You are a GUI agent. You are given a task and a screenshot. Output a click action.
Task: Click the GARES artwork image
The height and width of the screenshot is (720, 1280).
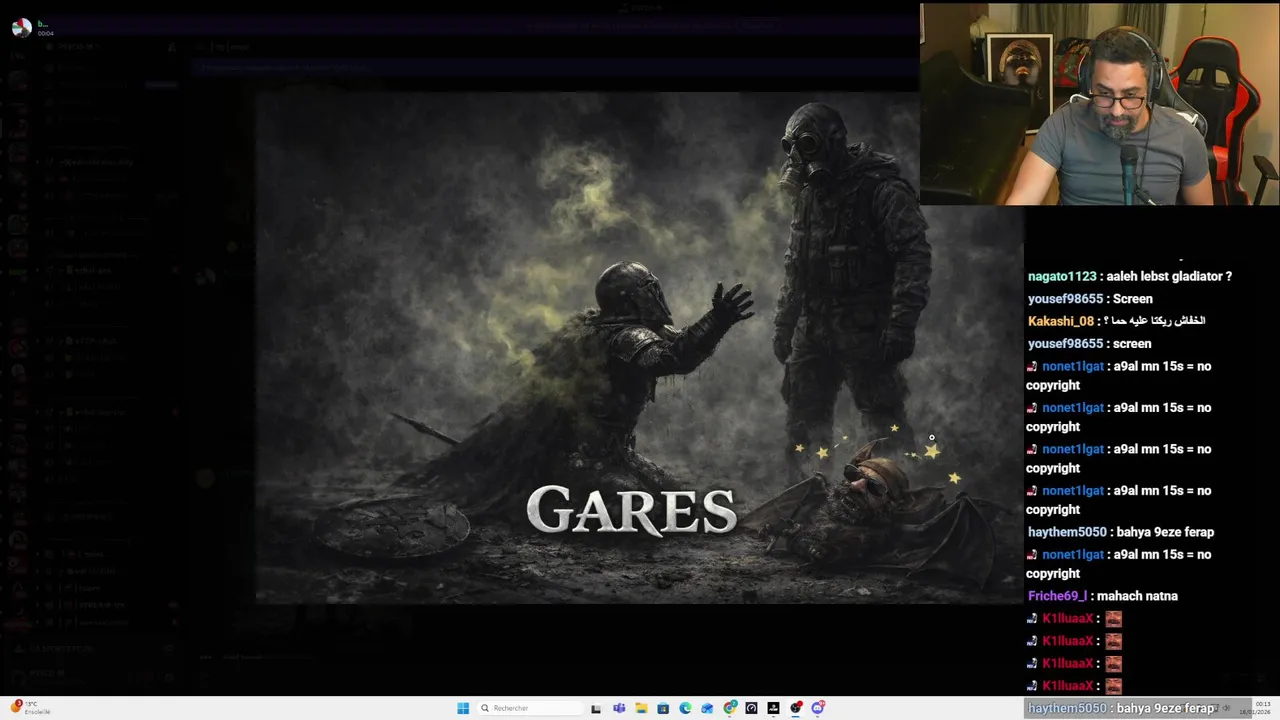point(639,348)
